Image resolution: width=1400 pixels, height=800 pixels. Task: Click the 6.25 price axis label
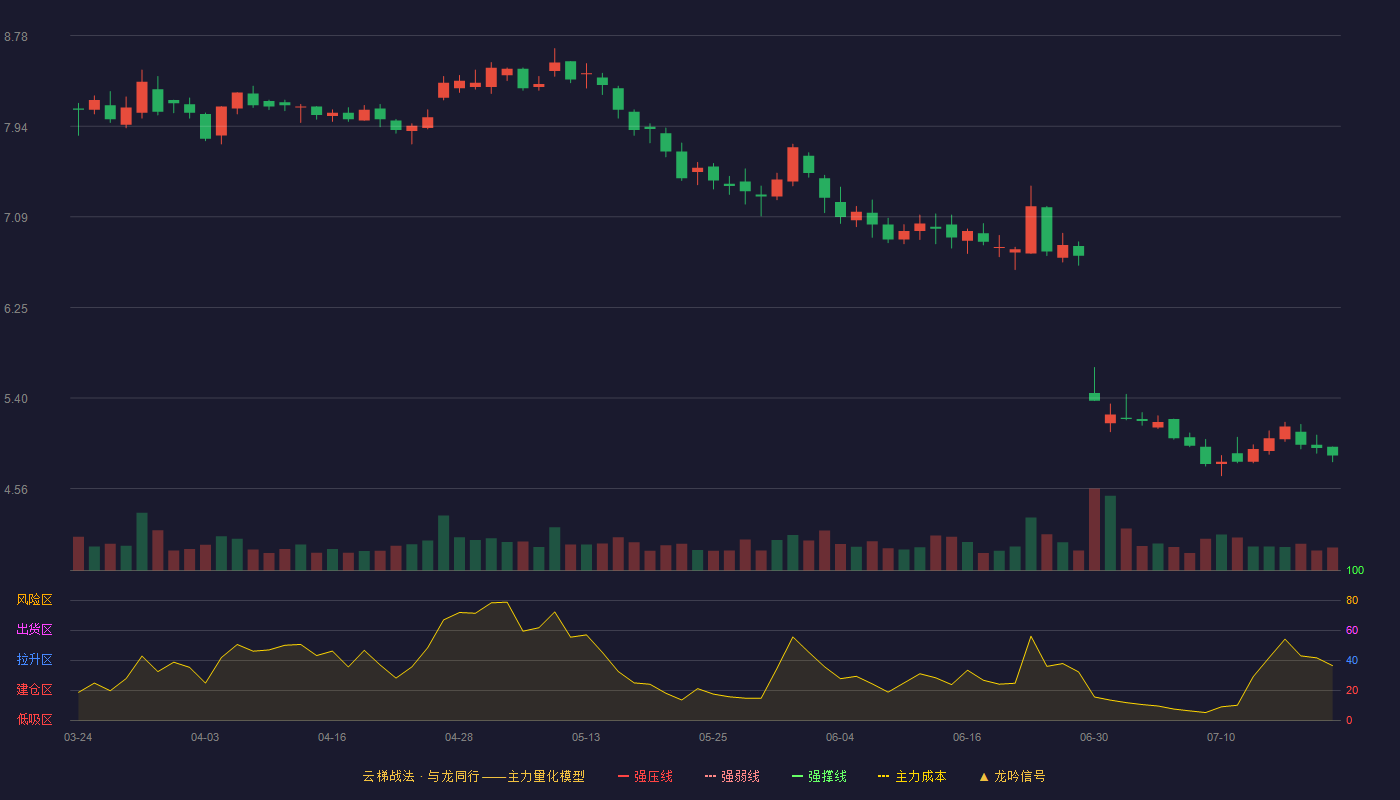(16, 309)
